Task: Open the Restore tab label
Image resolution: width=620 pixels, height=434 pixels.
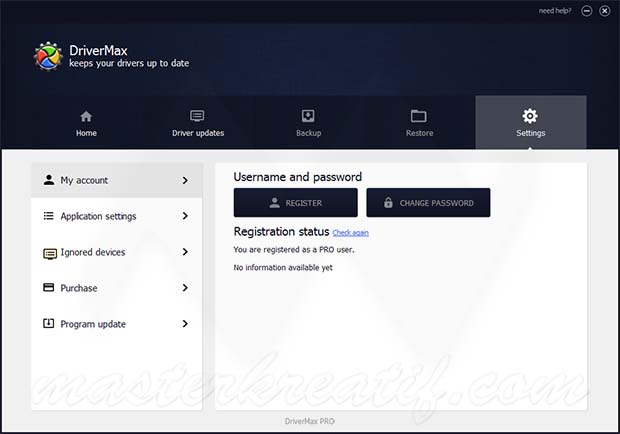Action: (x=420, y=133)
